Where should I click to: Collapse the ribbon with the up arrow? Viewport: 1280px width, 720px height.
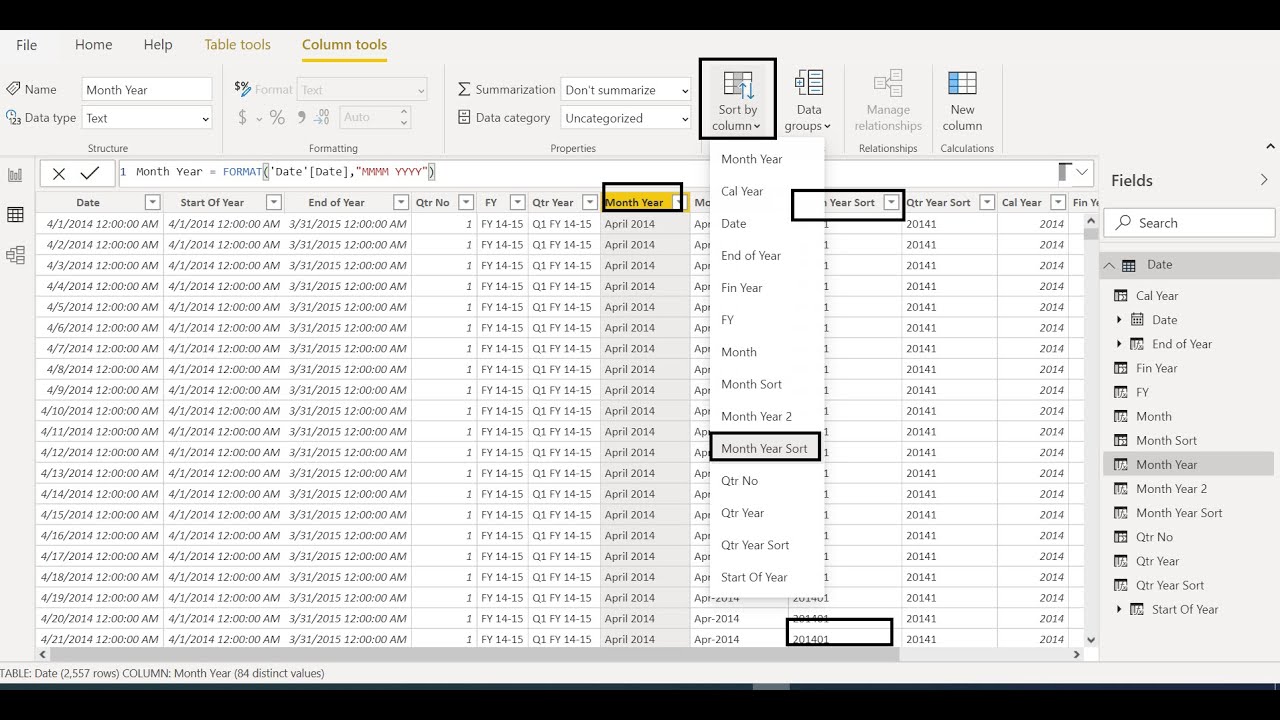click(x=1270, y=147)
